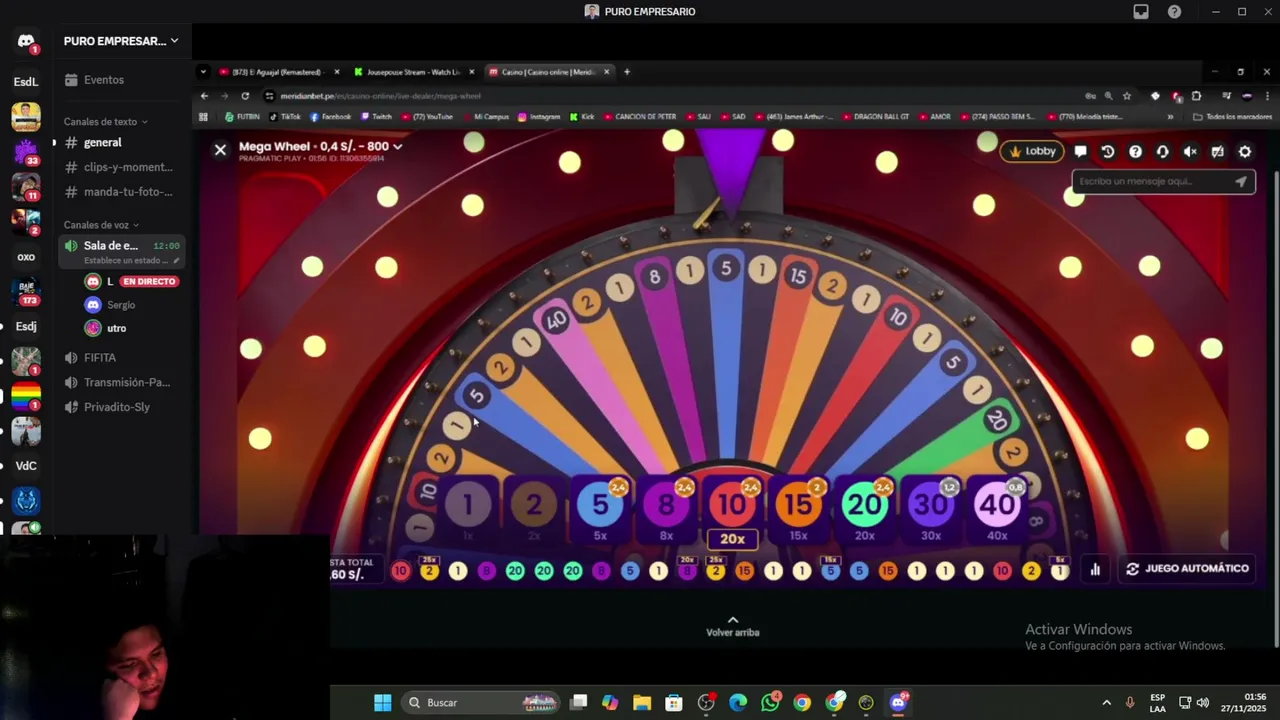Open Facebook bookmark
This screenshot has width=1280, height=720.
tap(331, 117)
